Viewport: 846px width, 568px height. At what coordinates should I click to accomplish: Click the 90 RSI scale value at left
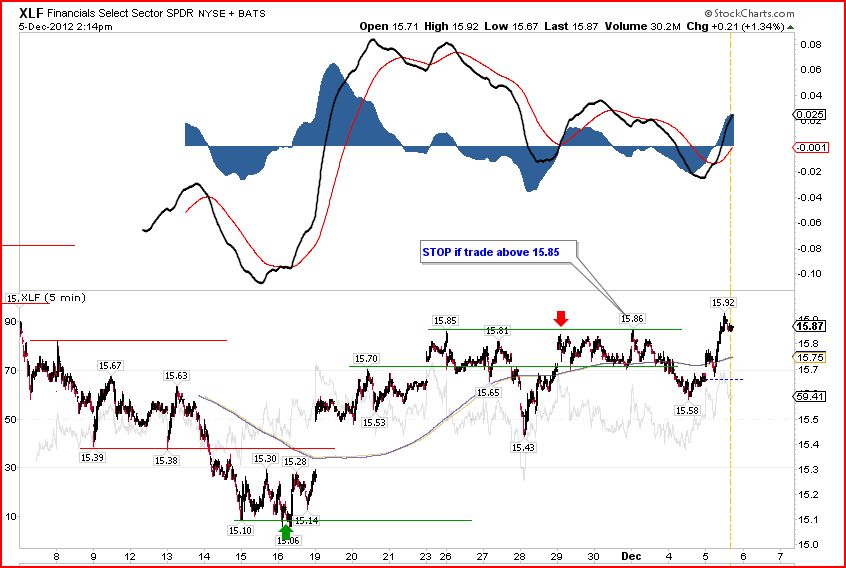(10, 321)
